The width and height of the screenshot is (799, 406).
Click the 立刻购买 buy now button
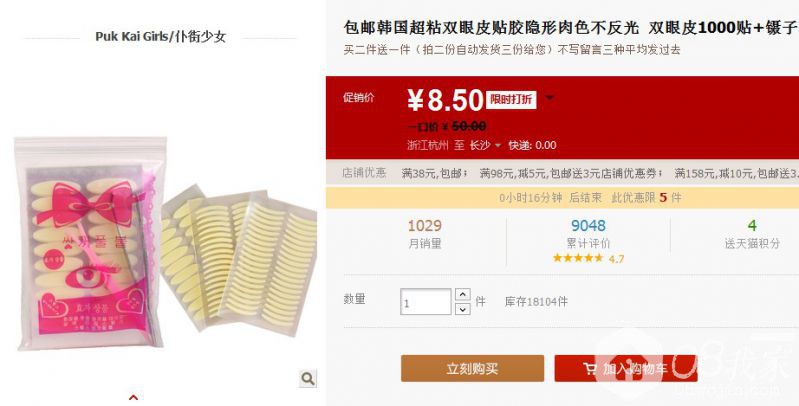click(472, 368)
